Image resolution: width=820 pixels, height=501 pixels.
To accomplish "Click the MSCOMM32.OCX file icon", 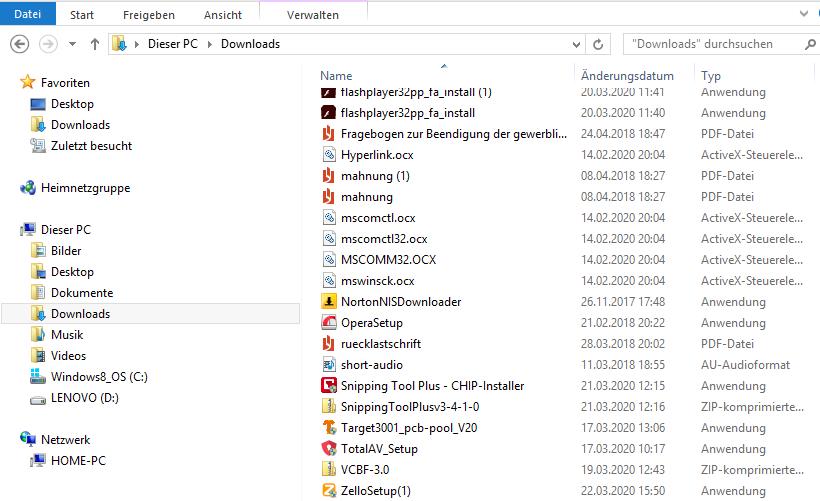I will (x=328, y=260).
